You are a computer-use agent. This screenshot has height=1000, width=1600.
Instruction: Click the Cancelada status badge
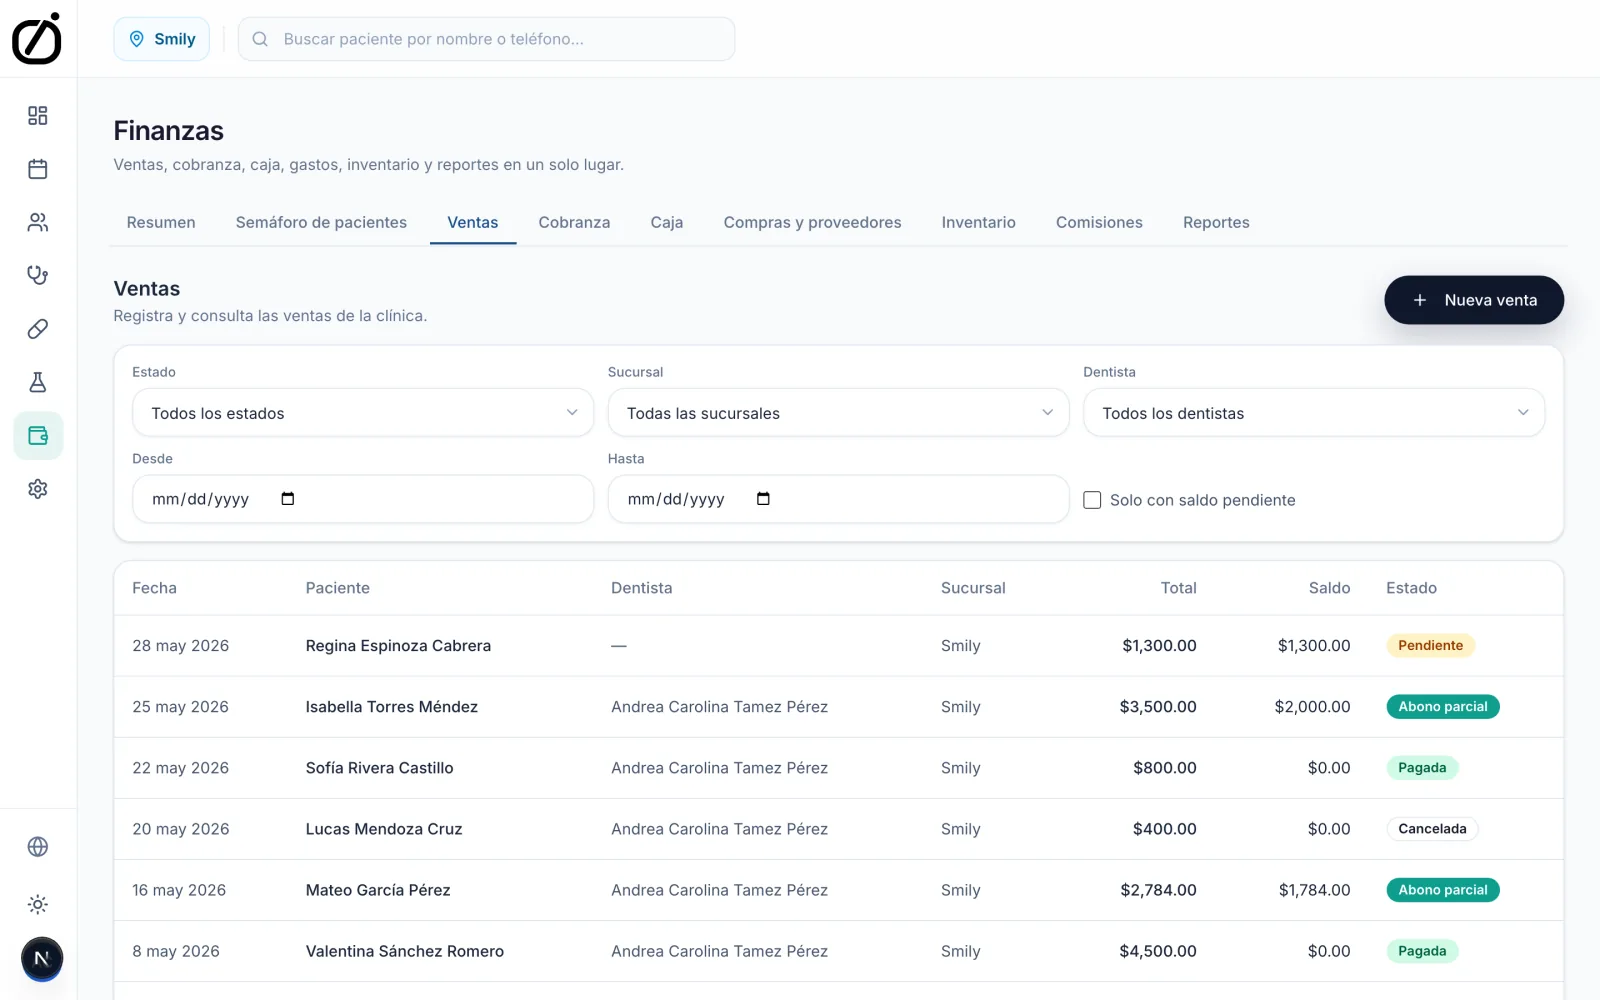pyautogui.click(x=1432, y=829)
